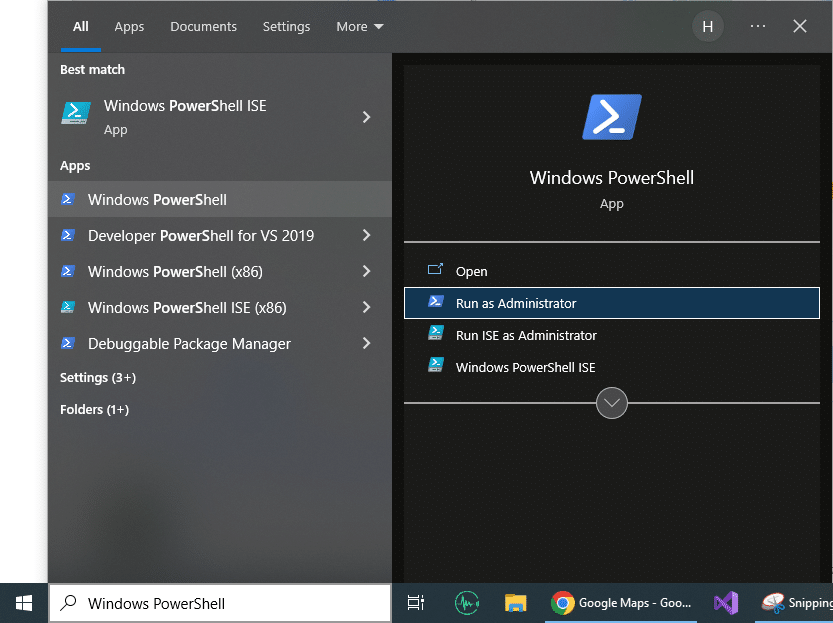Close the search panel with X
Viewport: 833px width, 623px height.
click(x=800, y=26)
